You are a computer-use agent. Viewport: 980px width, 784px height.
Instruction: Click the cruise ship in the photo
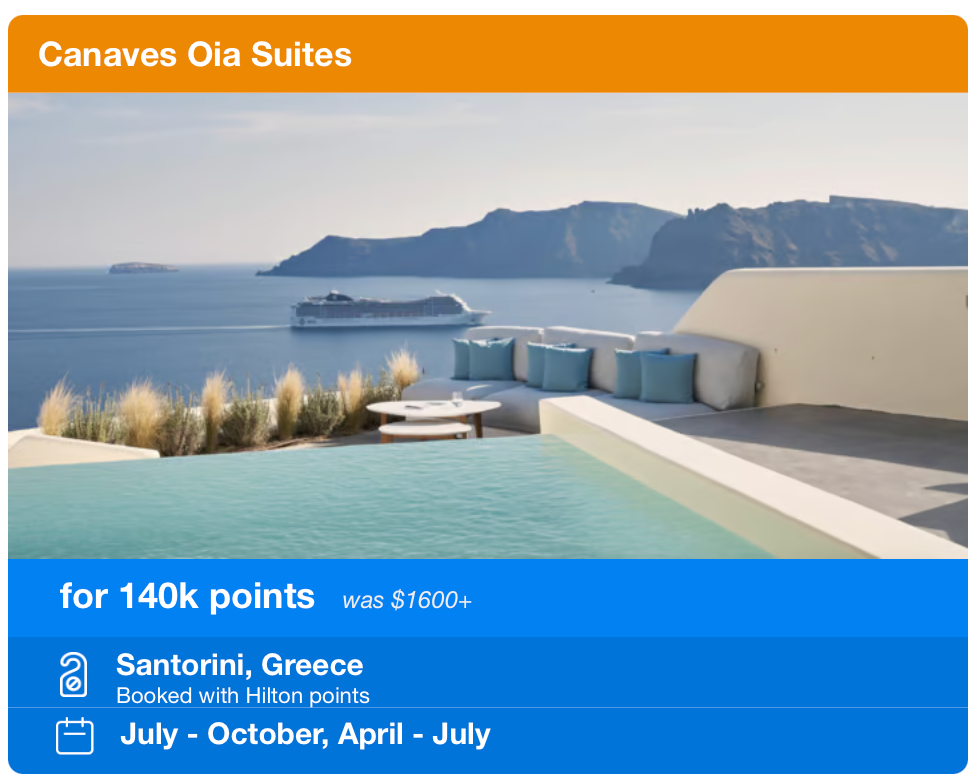[388, 310]
